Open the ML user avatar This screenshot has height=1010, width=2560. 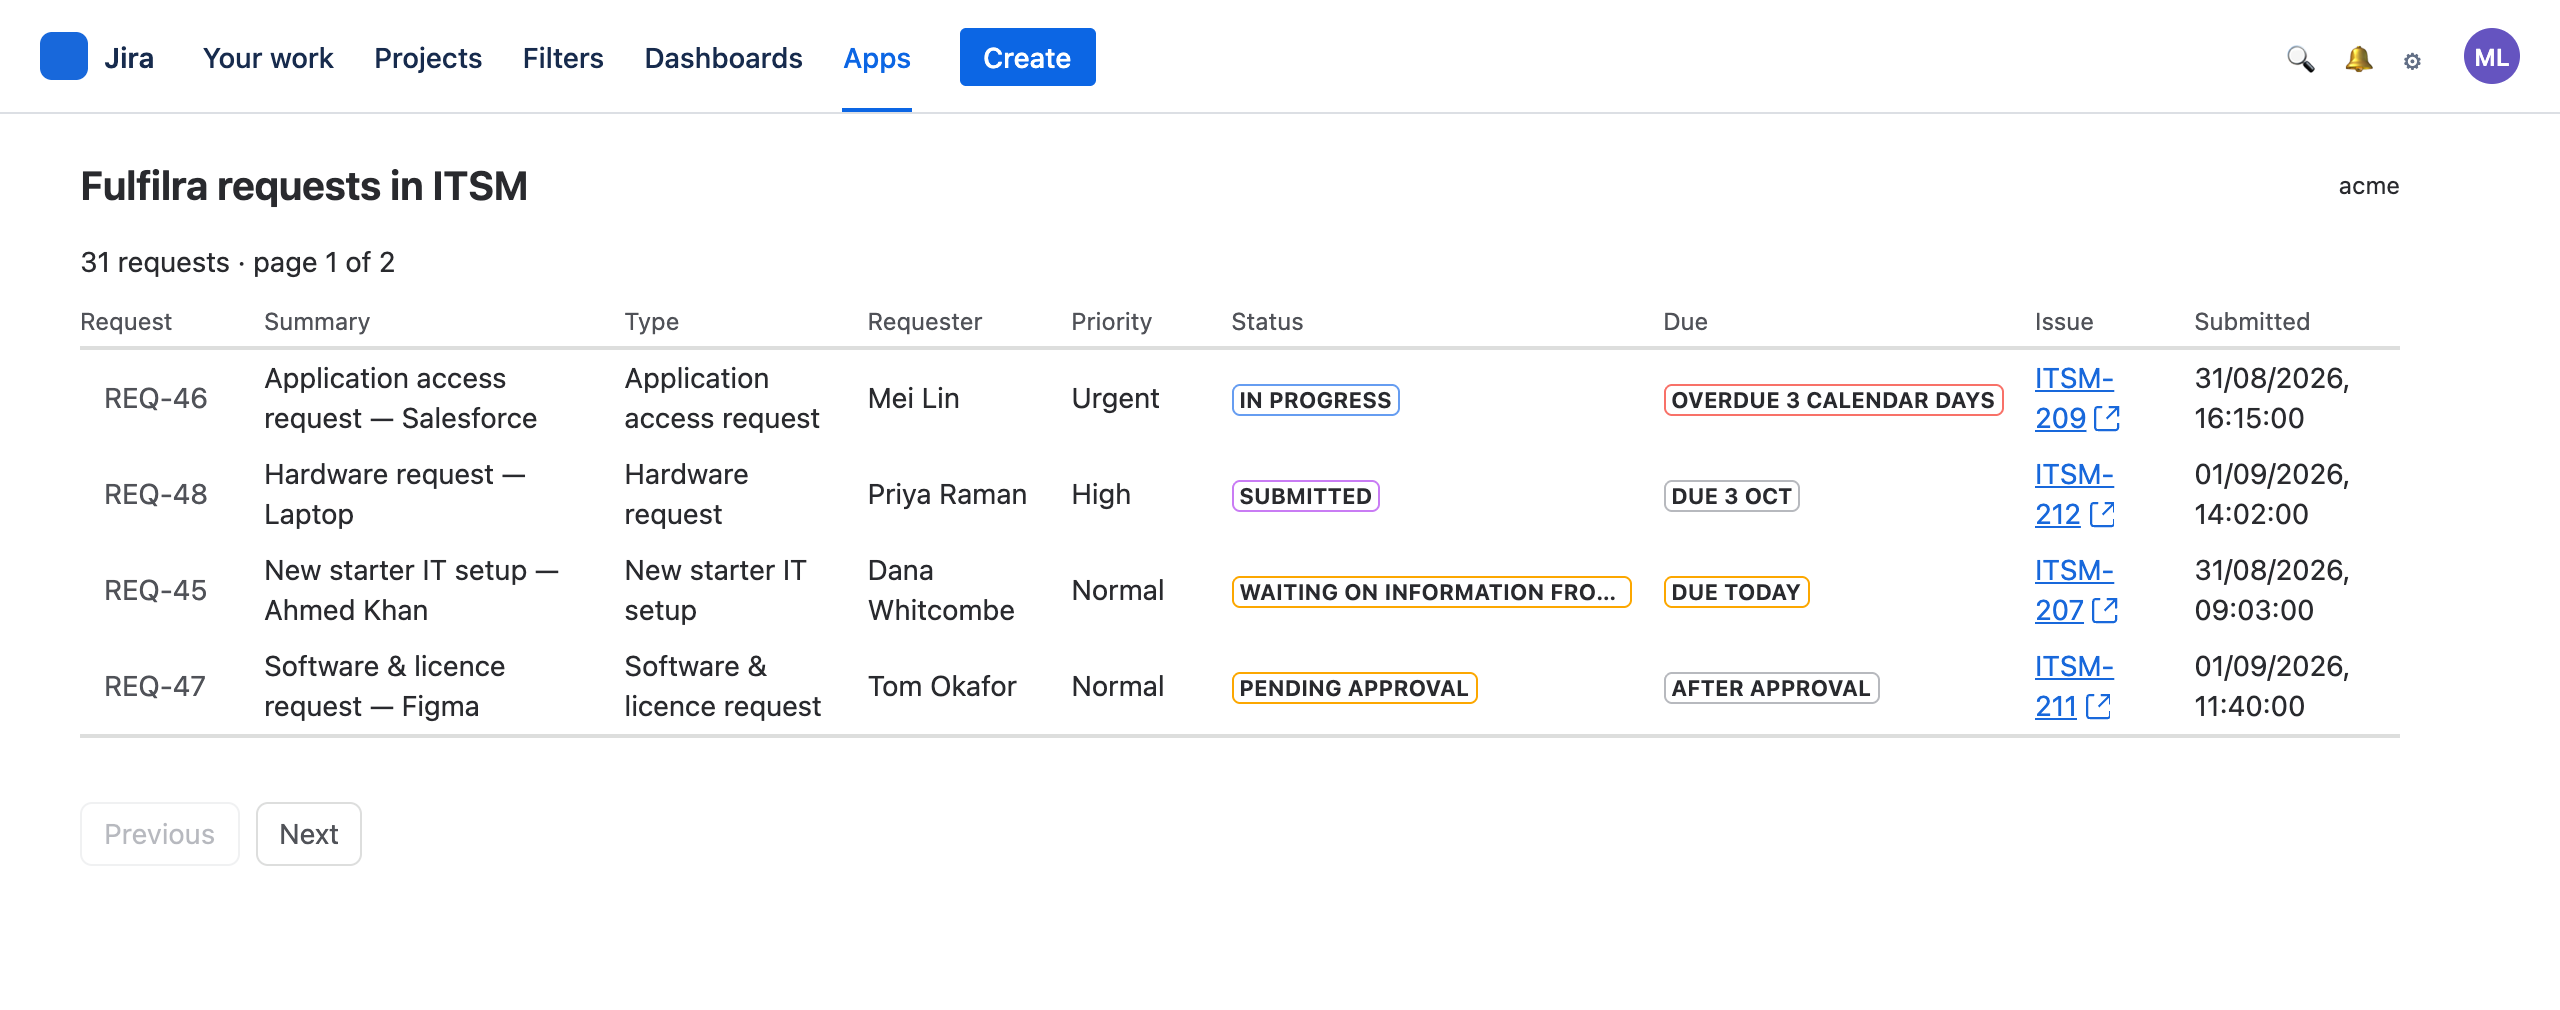2491,56
